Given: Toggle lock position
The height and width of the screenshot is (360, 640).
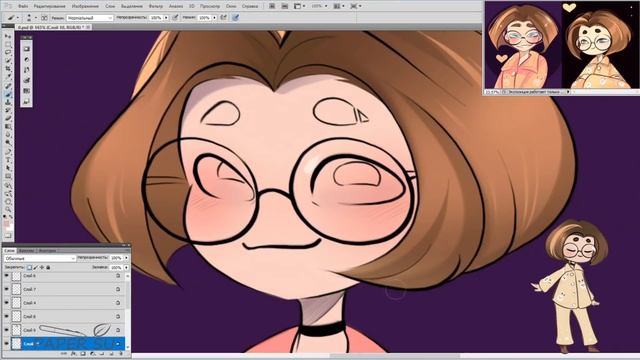Looking at the screenshot, I should point(42,267).
